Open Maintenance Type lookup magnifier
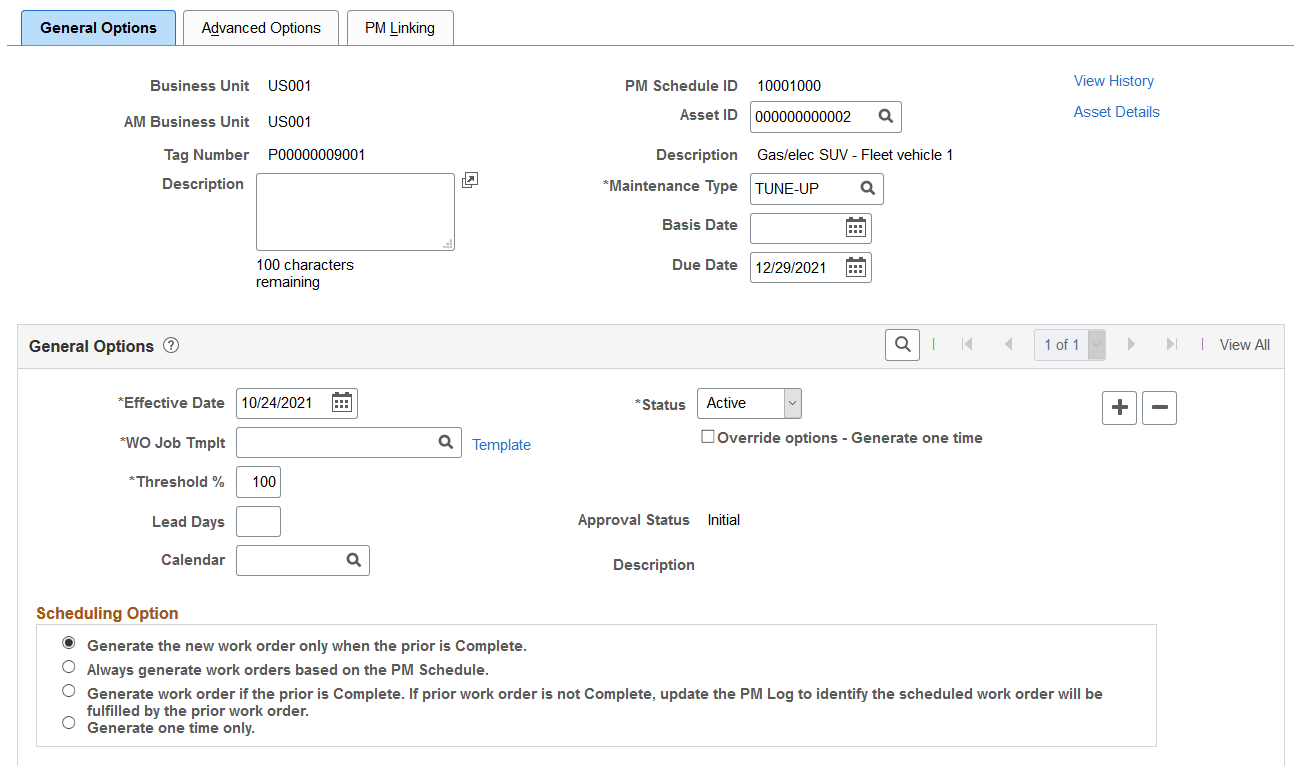 pos(867,188)
